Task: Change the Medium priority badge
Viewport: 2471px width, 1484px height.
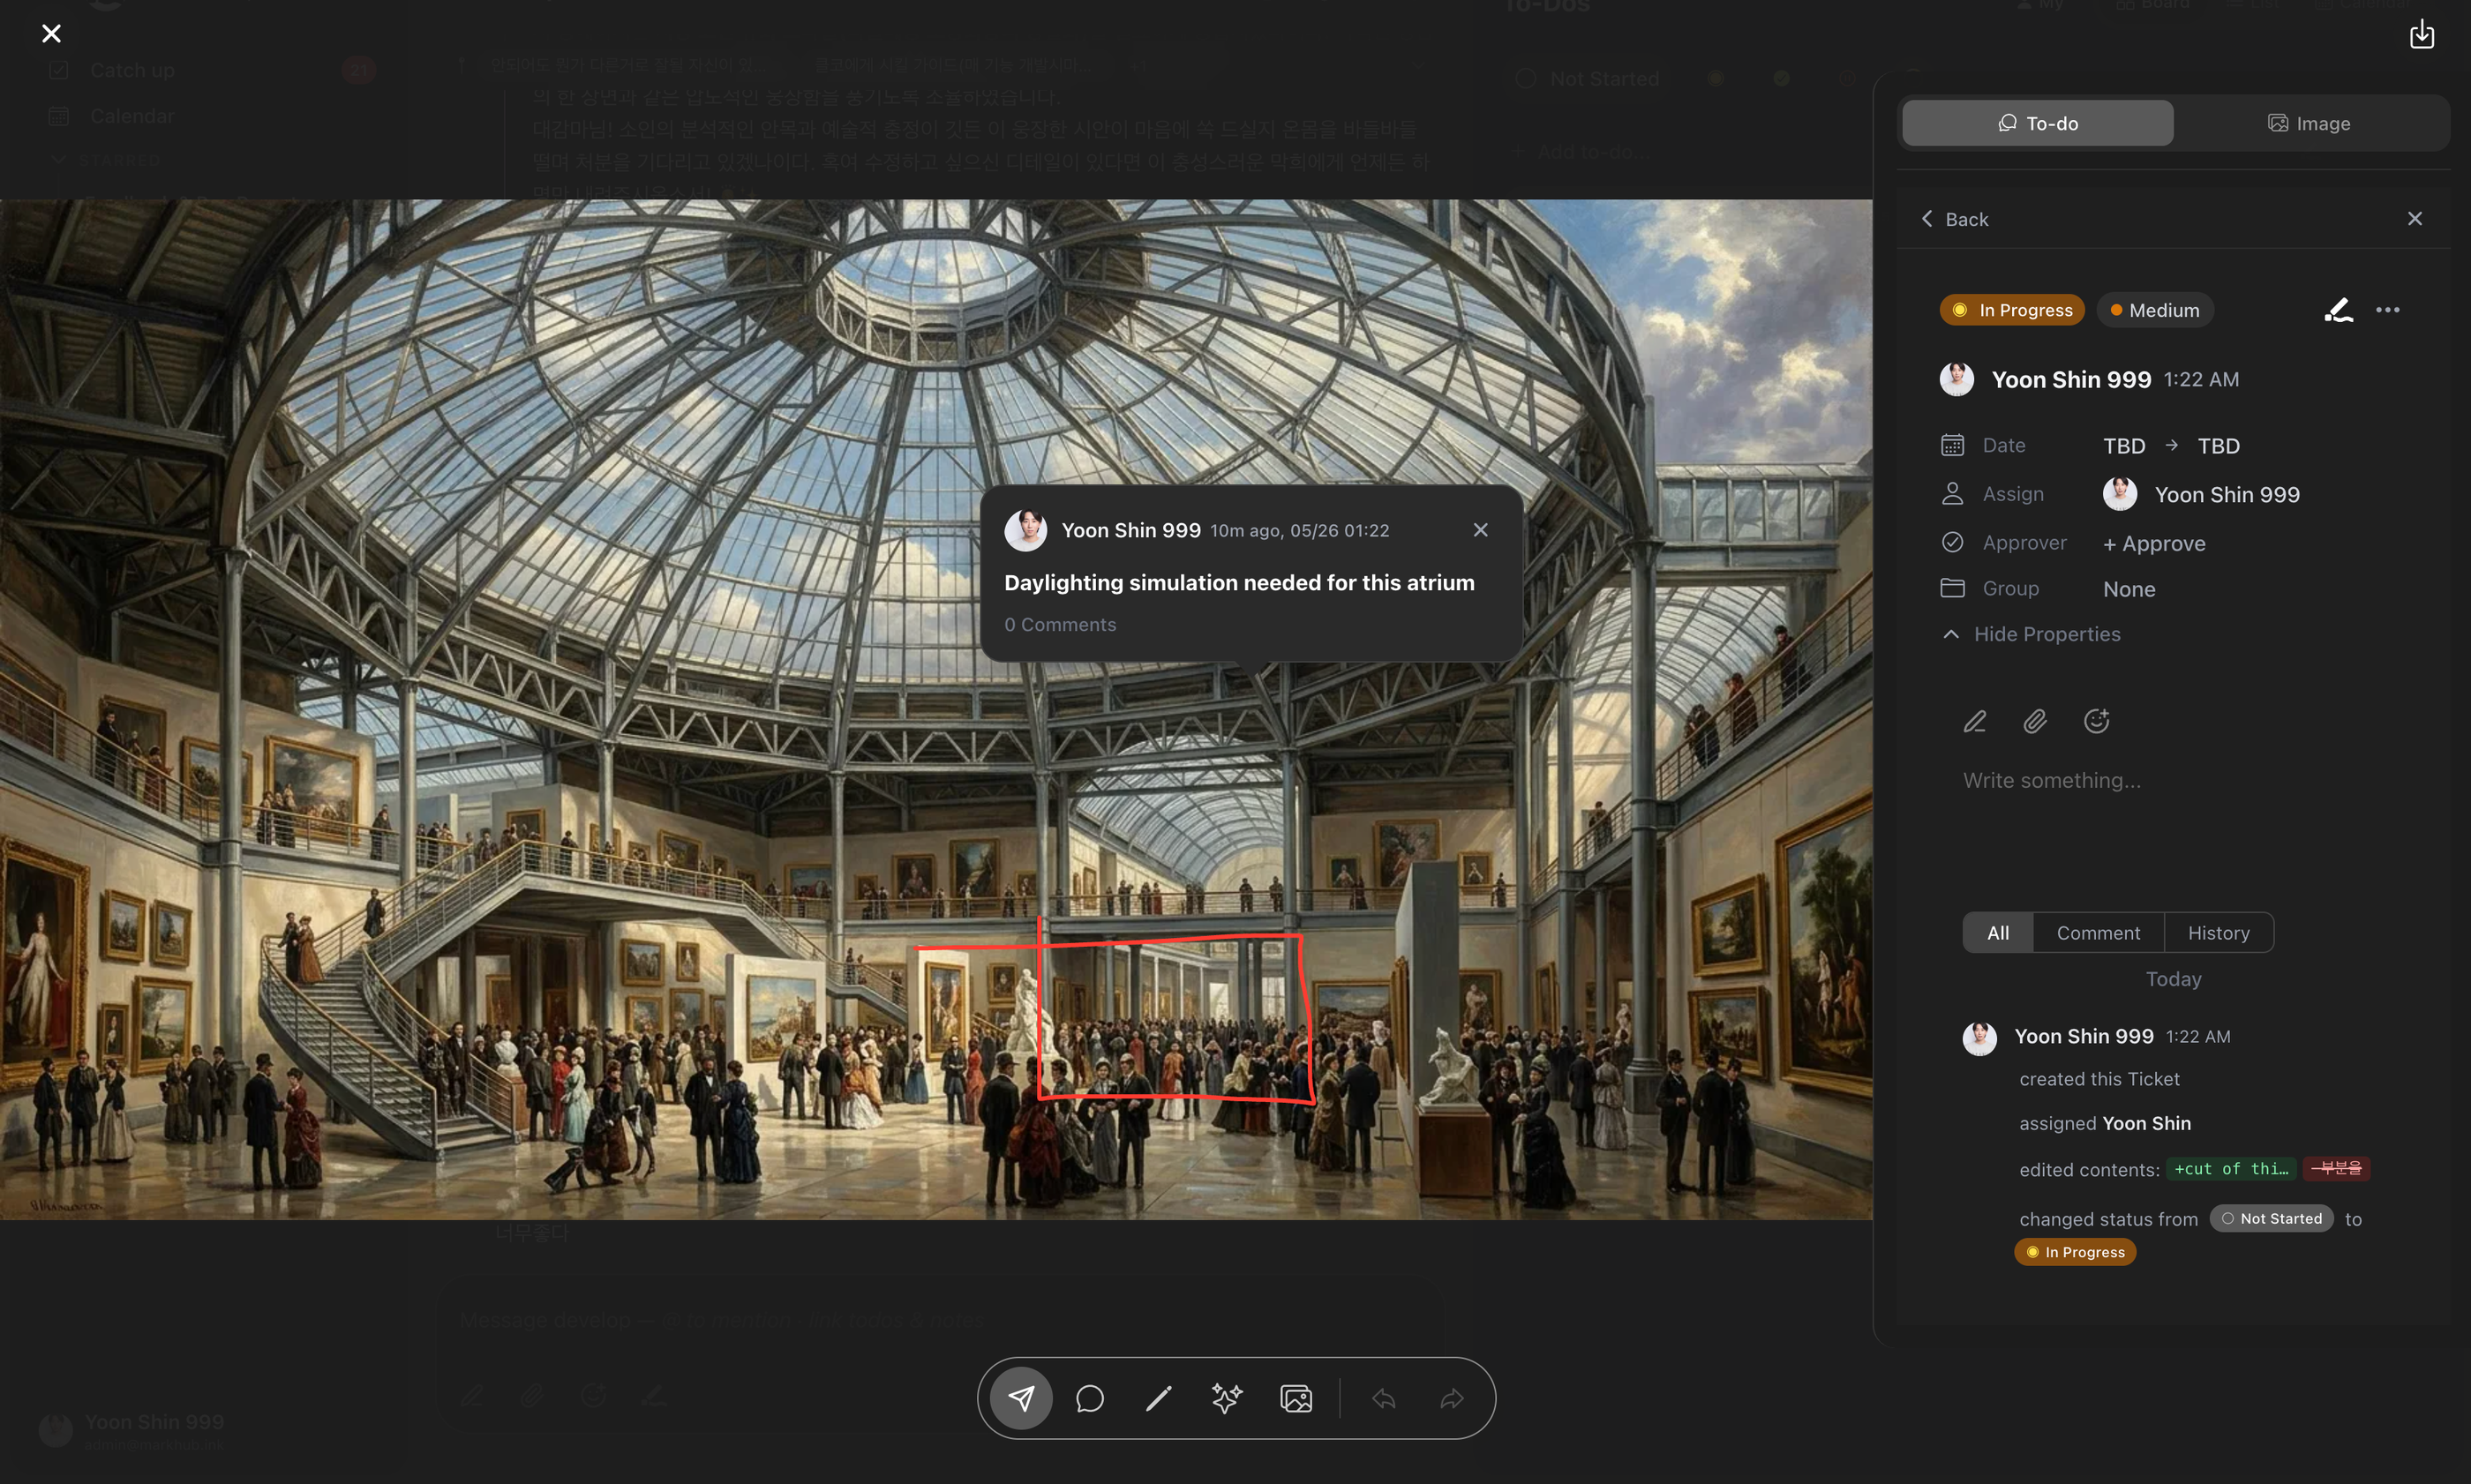Action: click(x=2154, y=310)
